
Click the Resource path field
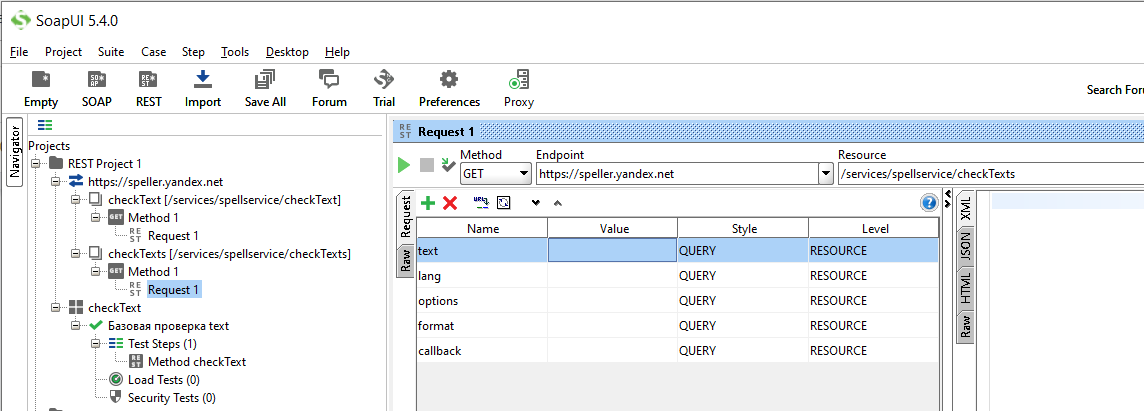(x=991, y=174)
